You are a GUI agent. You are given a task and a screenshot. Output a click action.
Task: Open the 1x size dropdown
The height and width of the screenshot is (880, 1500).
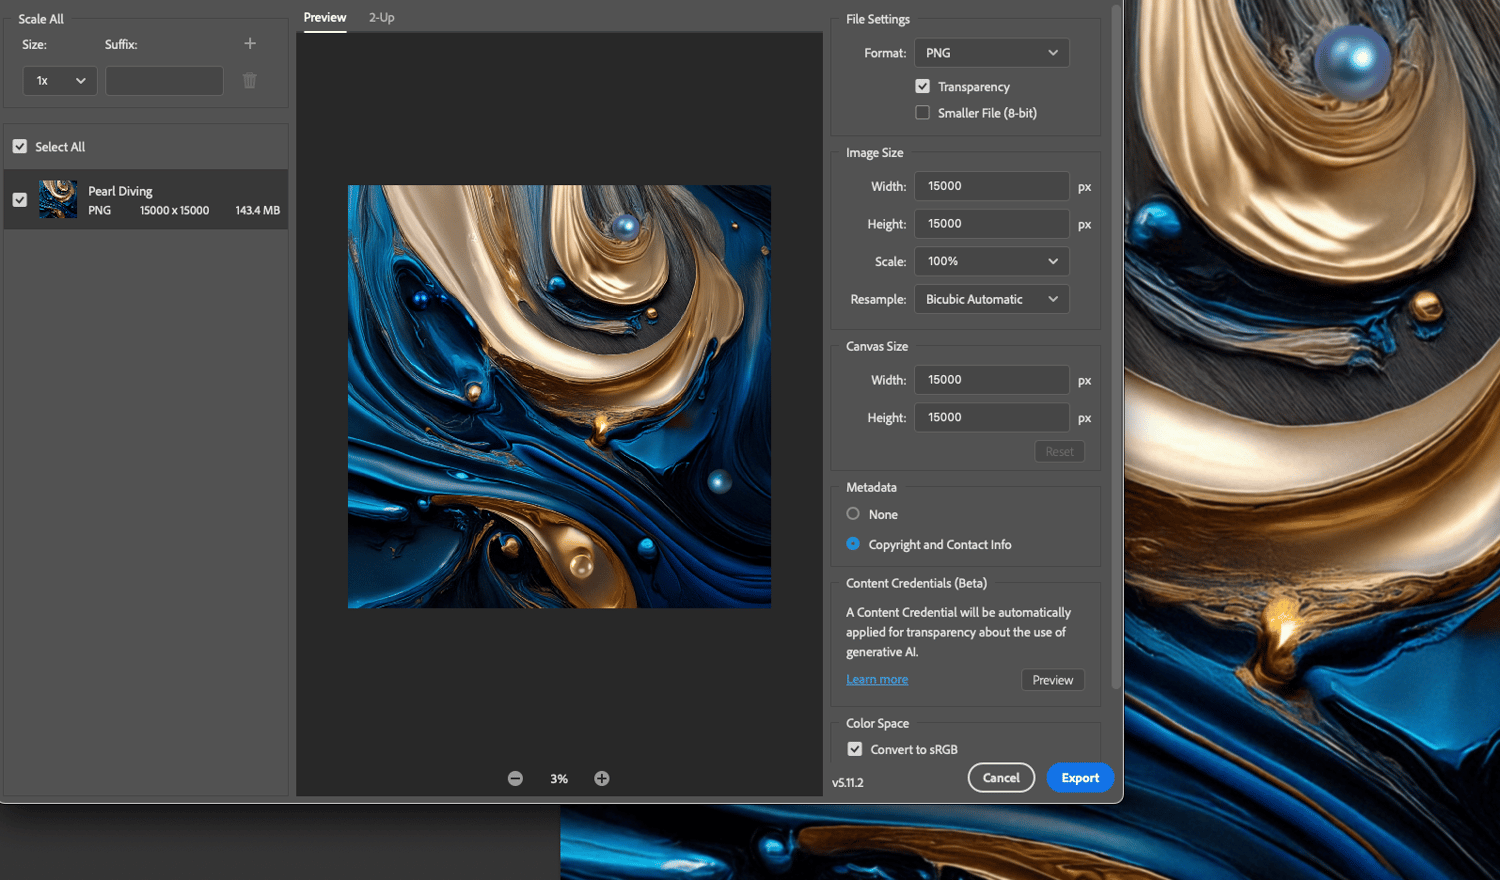(x=60, y=80)
